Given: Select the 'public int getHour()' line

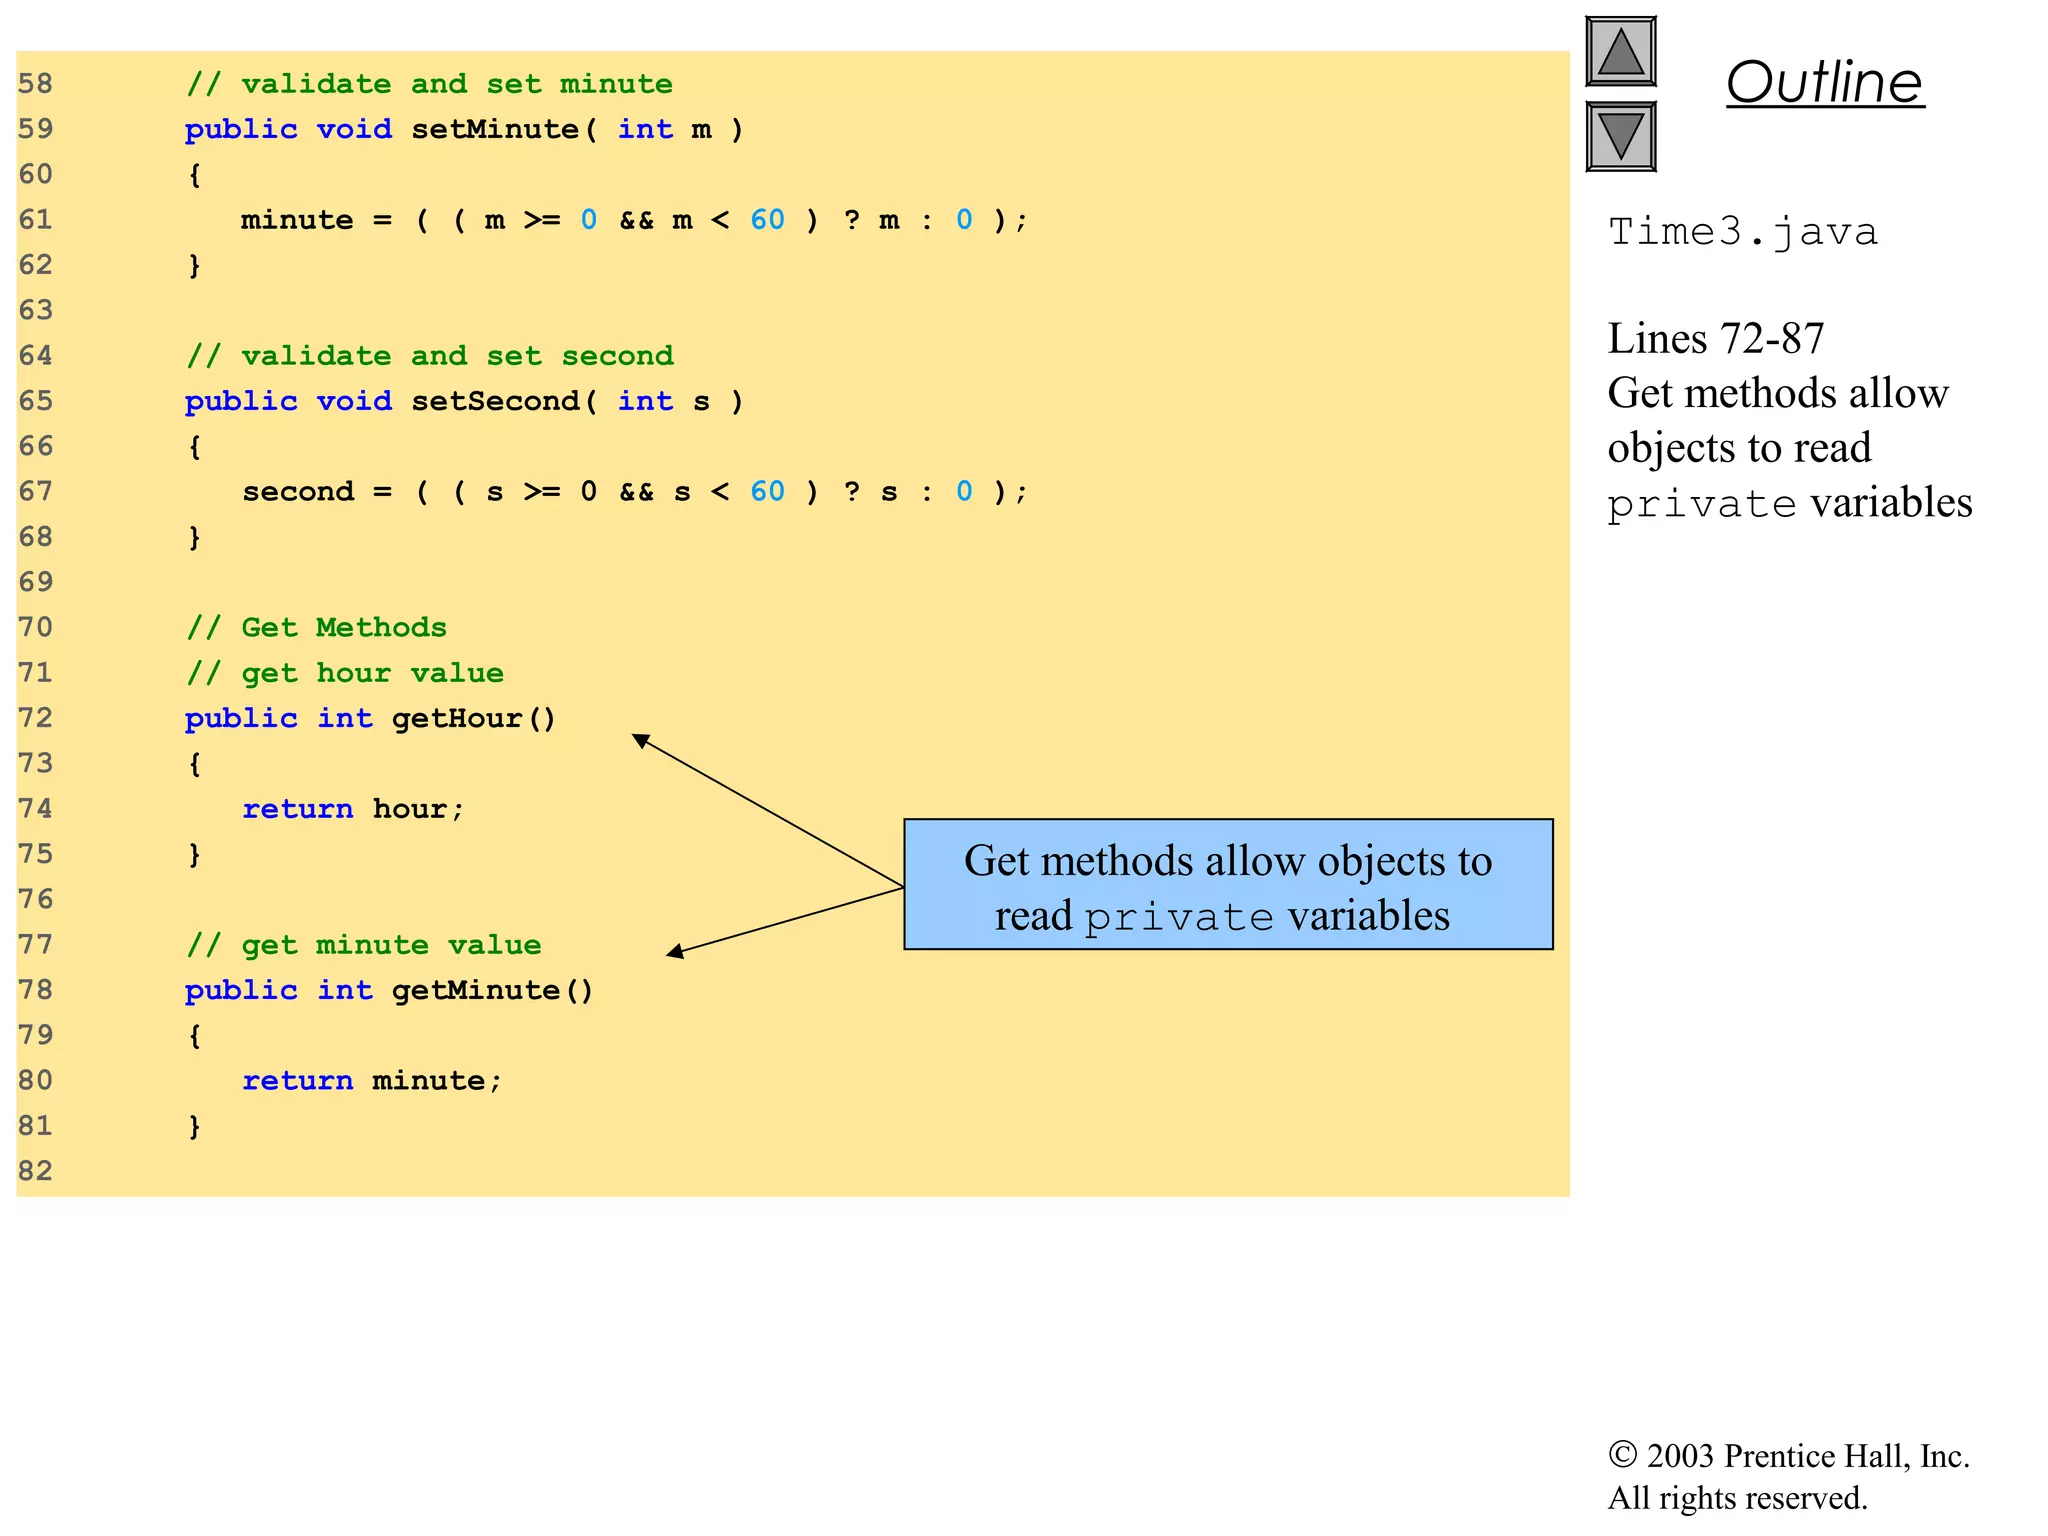Looking at the screenshot, I should [370, 719].
